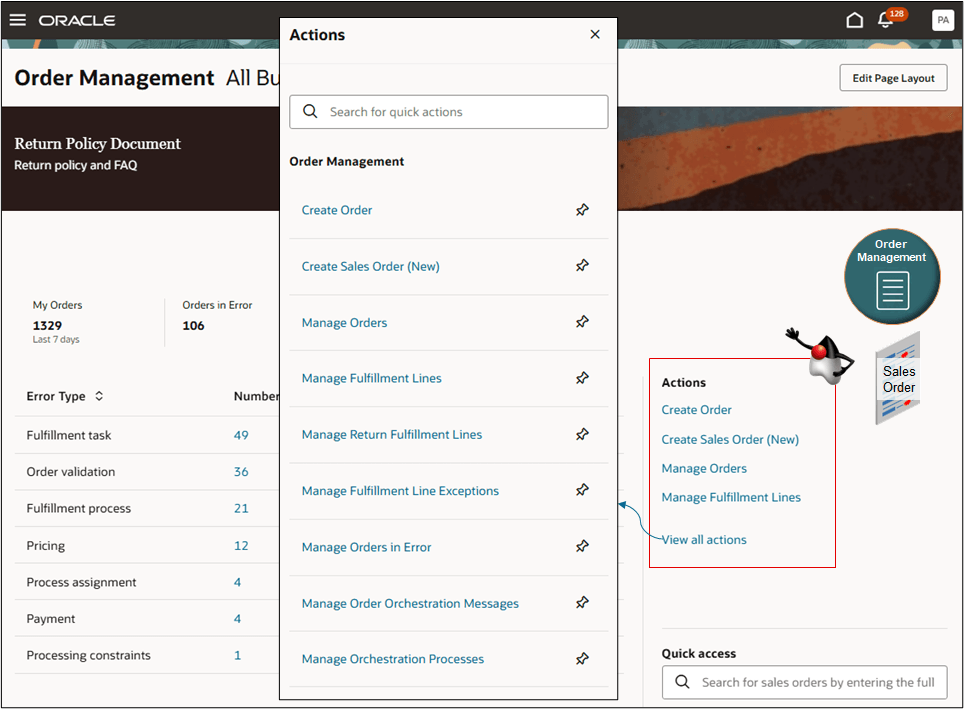The width and height of the screenshot is (964, 710).
Task: Click the Orders in Error count
Action: point(192,325)
